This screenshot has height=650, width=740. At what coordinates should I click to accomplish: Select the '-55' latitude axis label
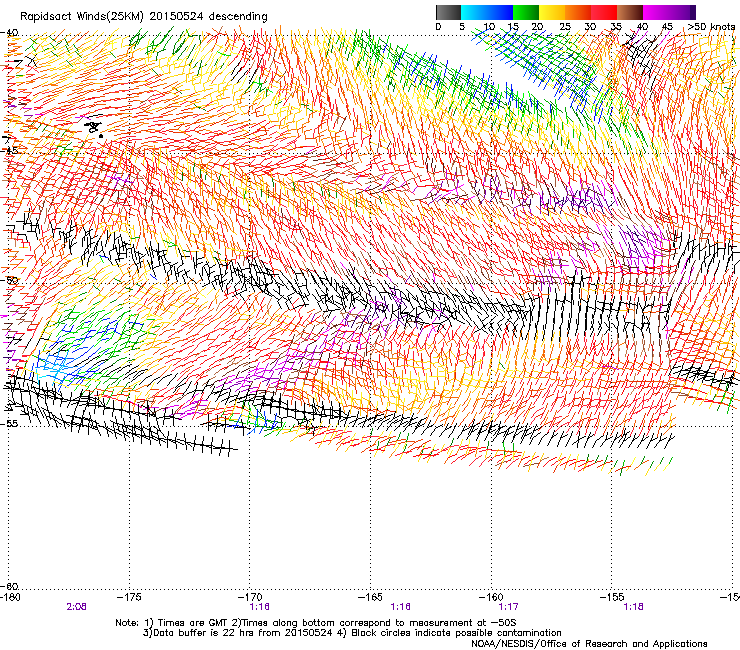(x=9, y=423)
